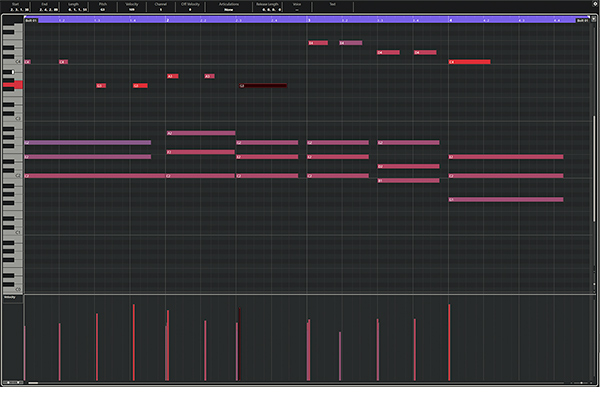Edit the Length value in the info line
The image size is (600, 400).
pos(73,9)
